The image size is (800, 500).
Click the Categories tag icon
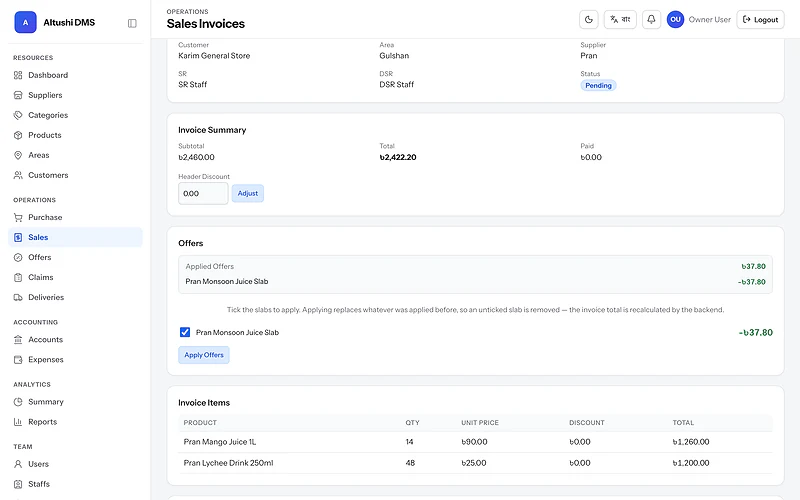click(18, 115)
